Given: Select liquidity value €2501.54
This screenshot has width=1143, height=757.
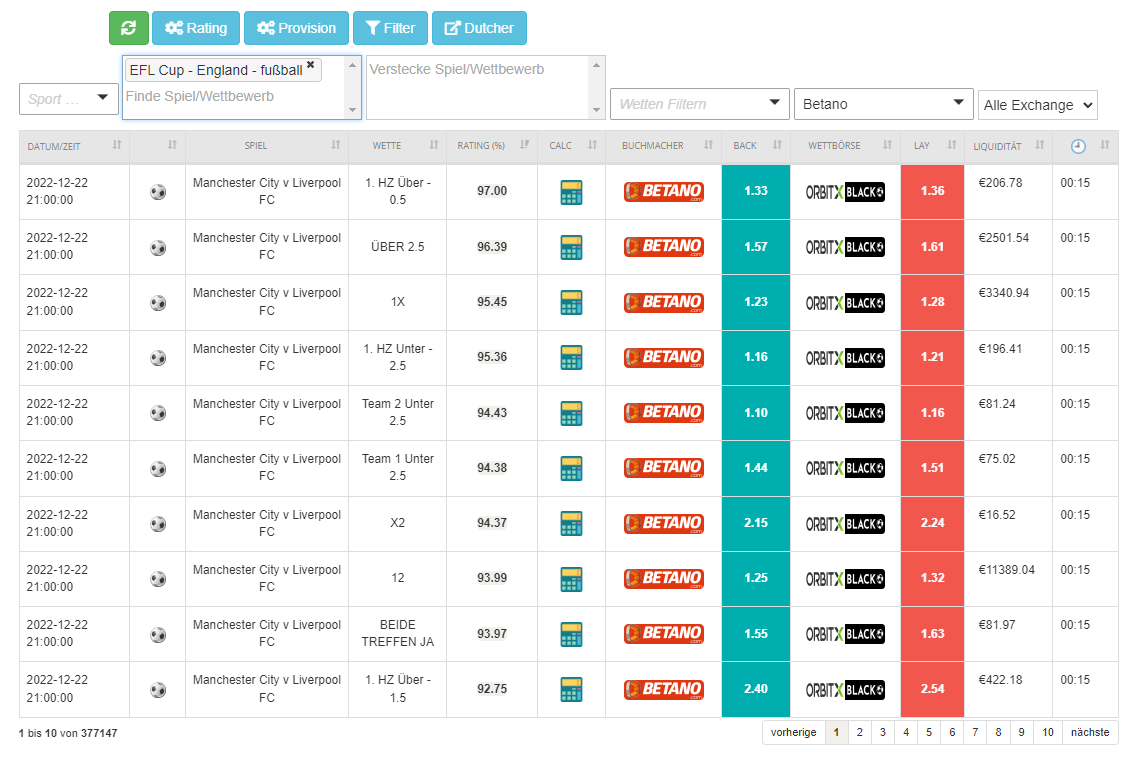Looking at the screenshot, I should 1004,238.
